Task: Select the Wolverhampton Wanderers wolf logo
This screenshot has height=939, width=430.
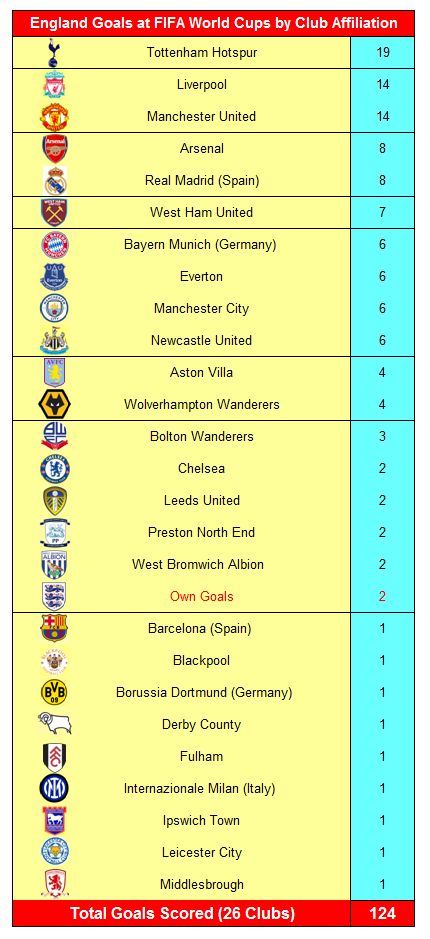Action: click(x=54, y=404)
